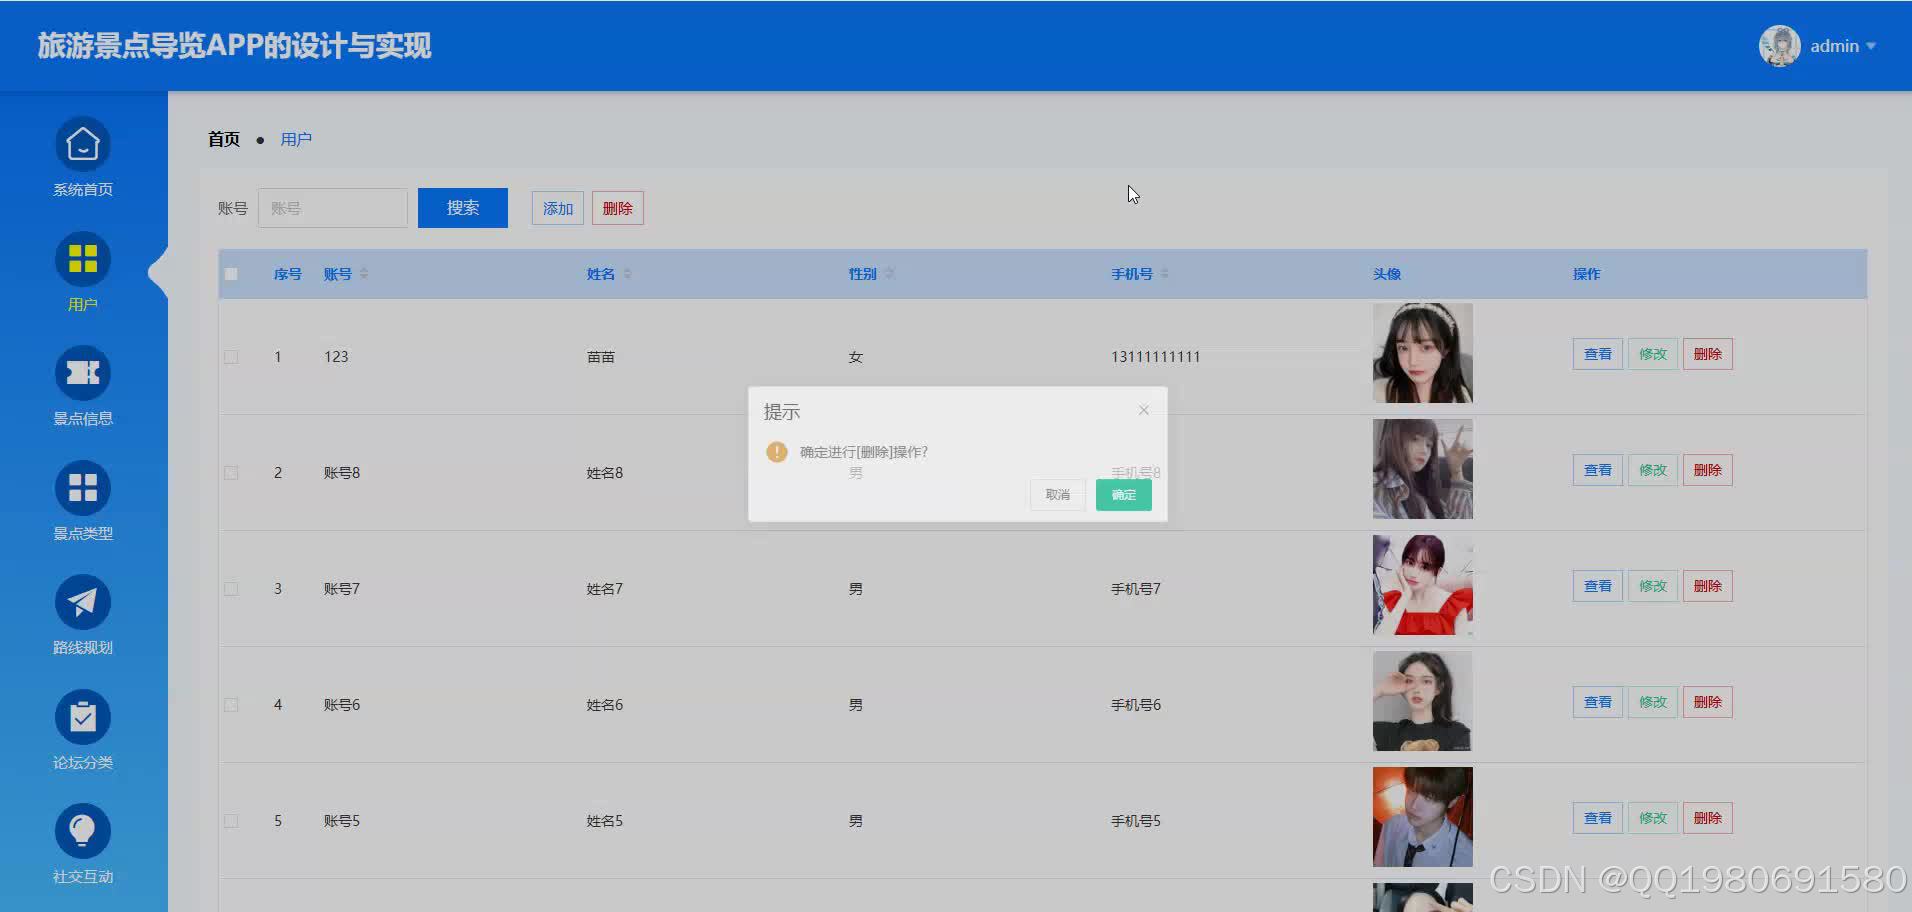
Task: Click 删除 for 姓名8 row
Action: [x=1708, y=470]
